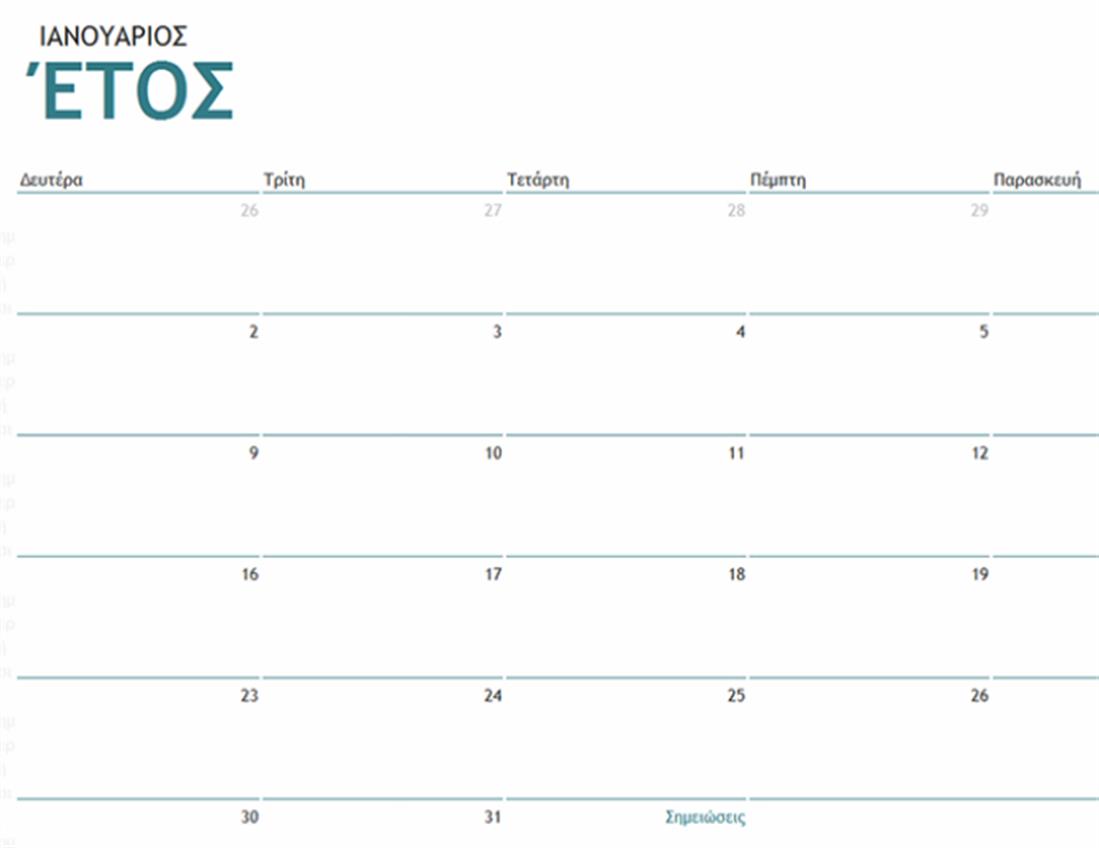Click on date 4 cell
Viewport: 1099px width, 848px height.
(x=740, y=332)
